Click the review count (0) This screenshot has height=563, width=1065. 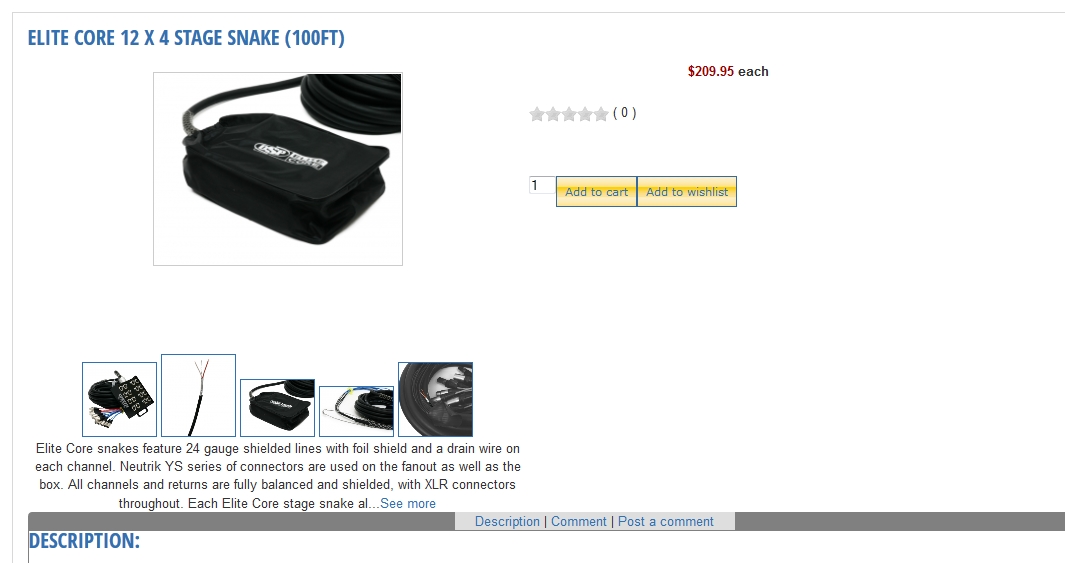click(x=625, y=113)
